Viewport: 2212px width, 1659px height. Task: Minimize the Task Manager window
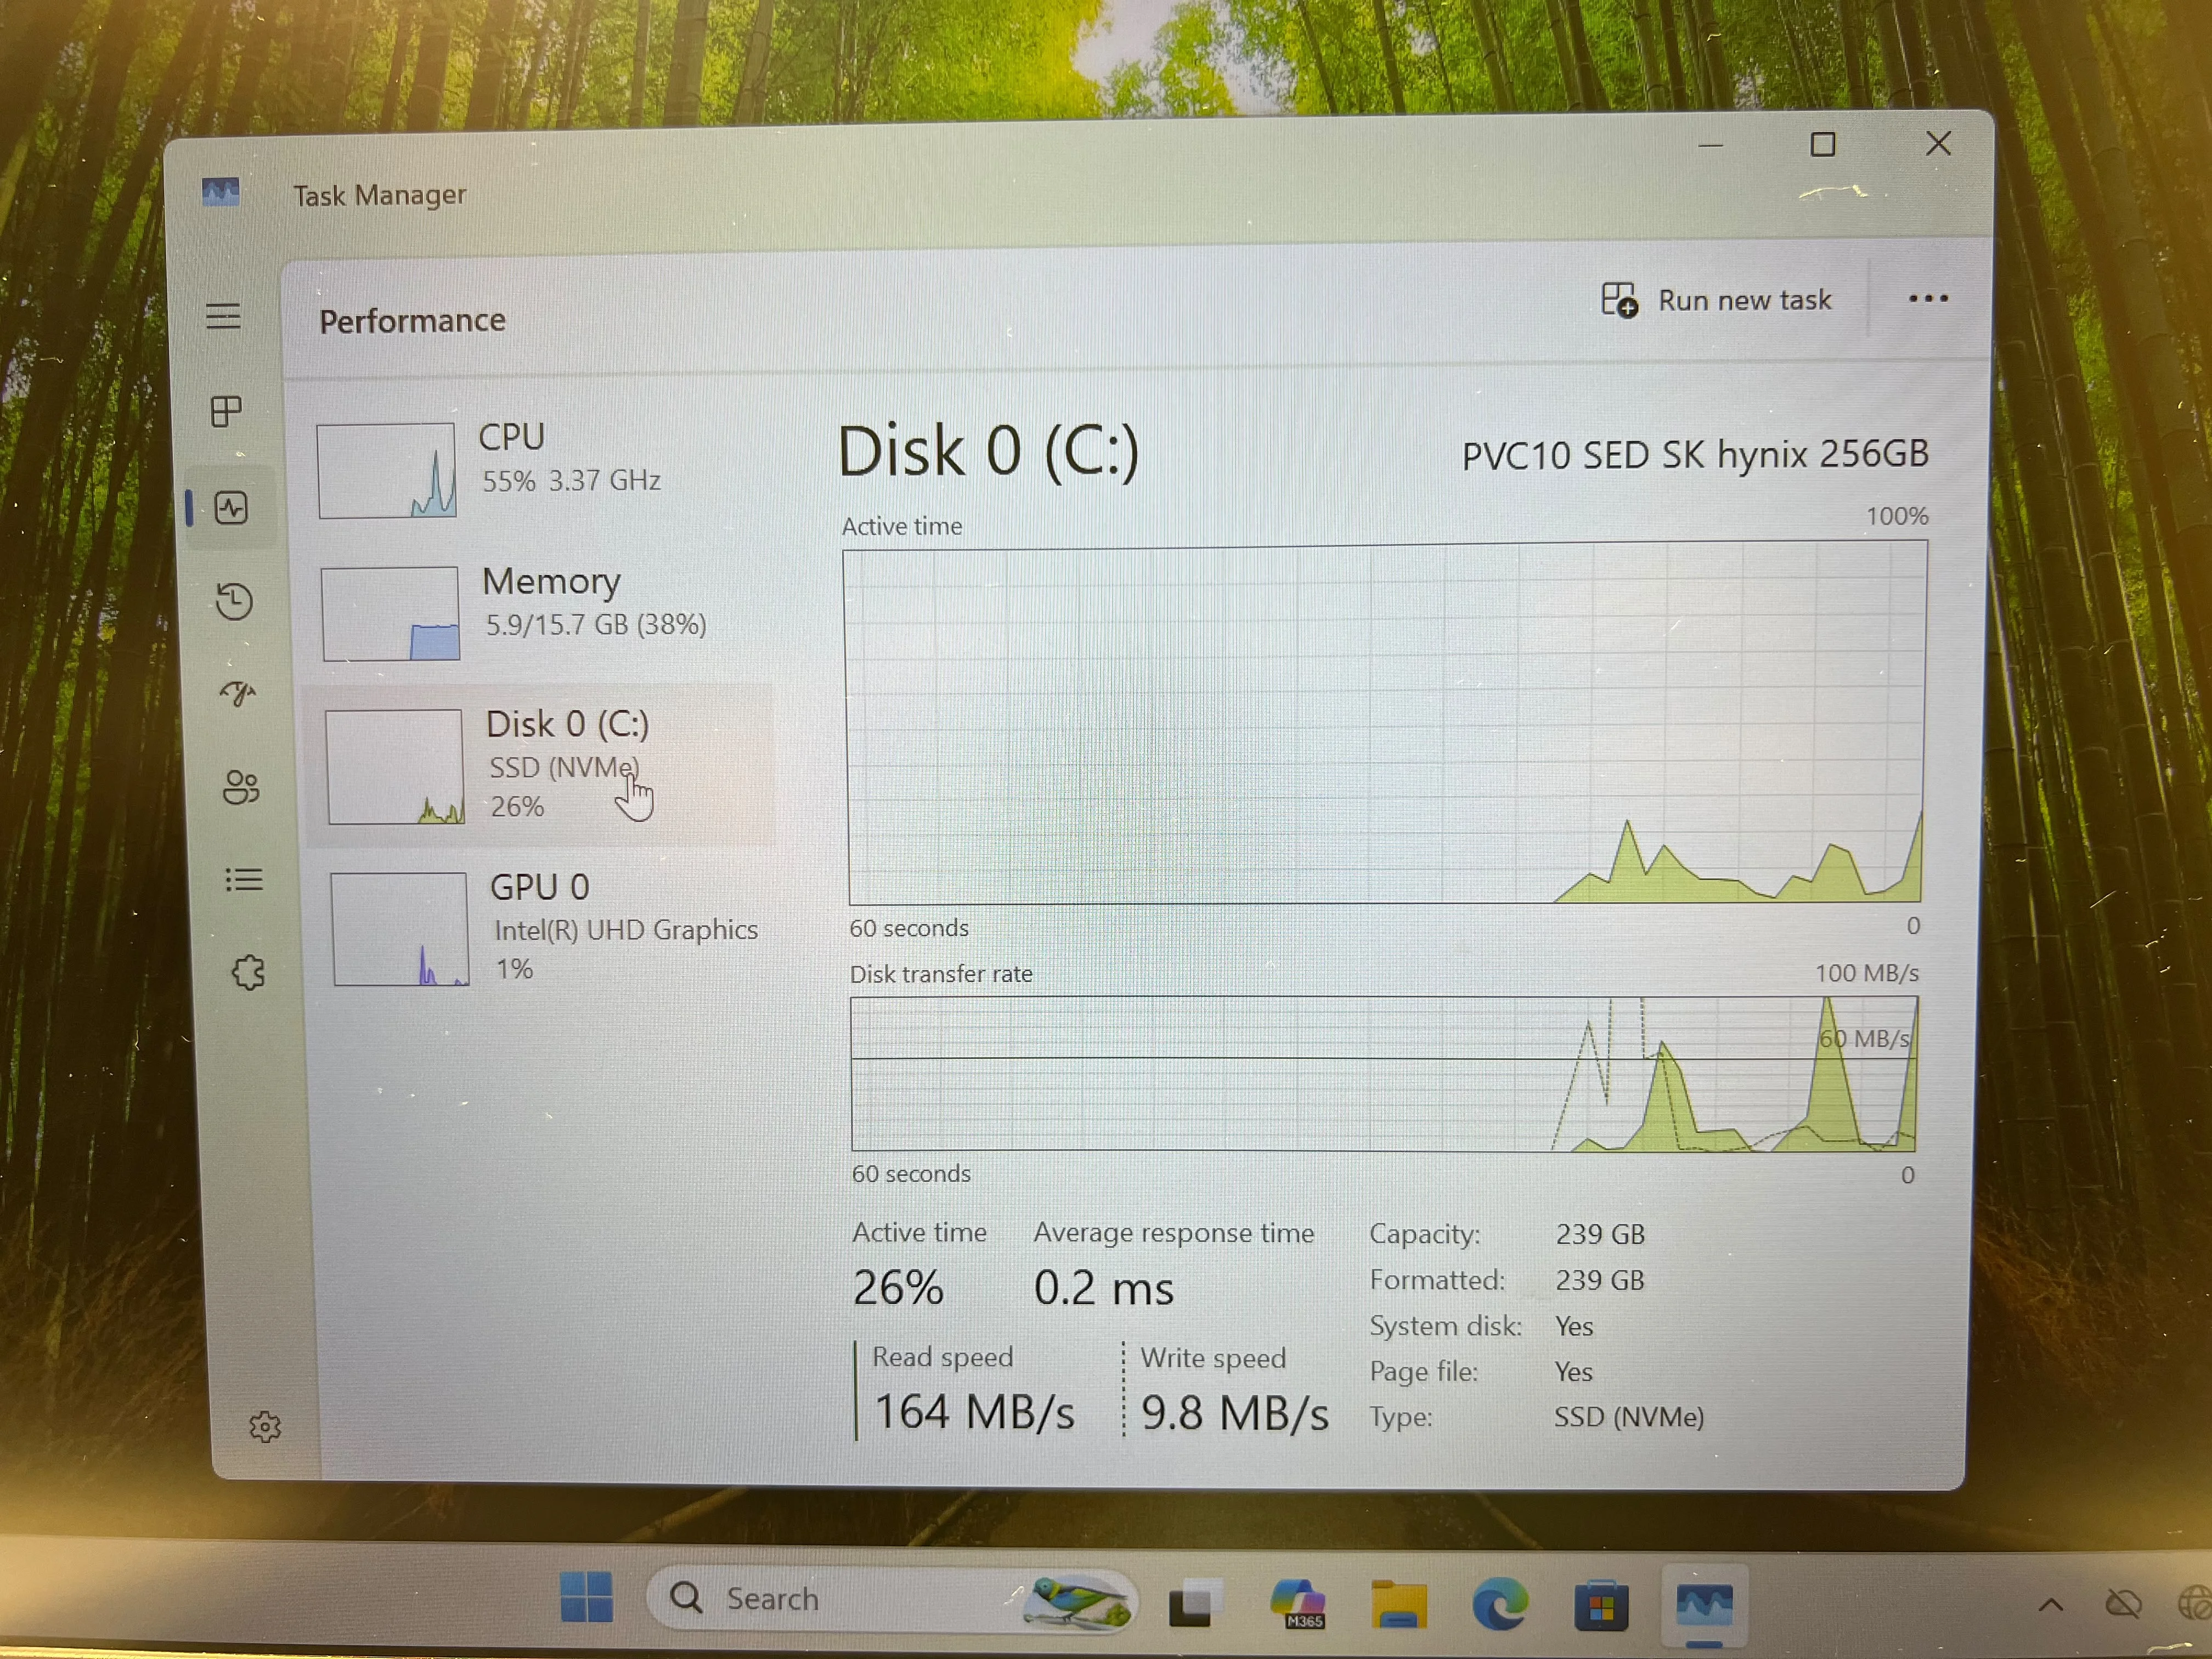click(1711, 146)
